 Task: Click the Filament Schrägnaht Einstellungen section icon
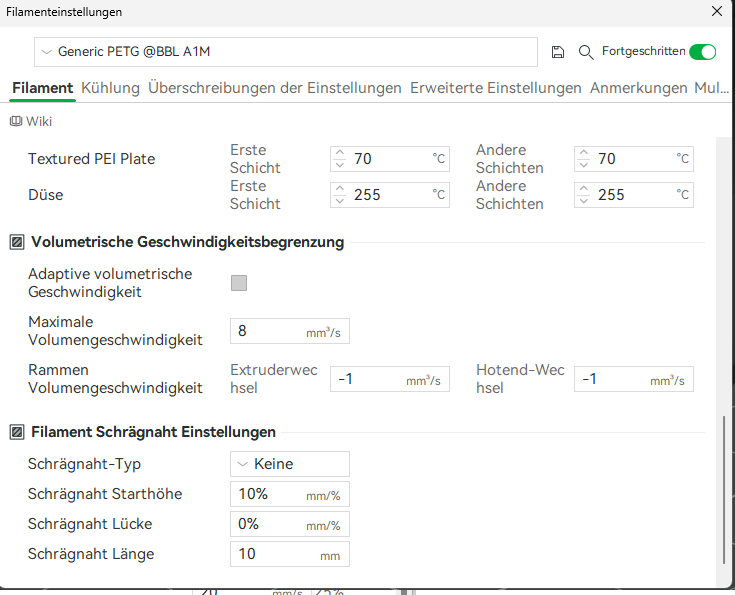[x=17, y=432]
